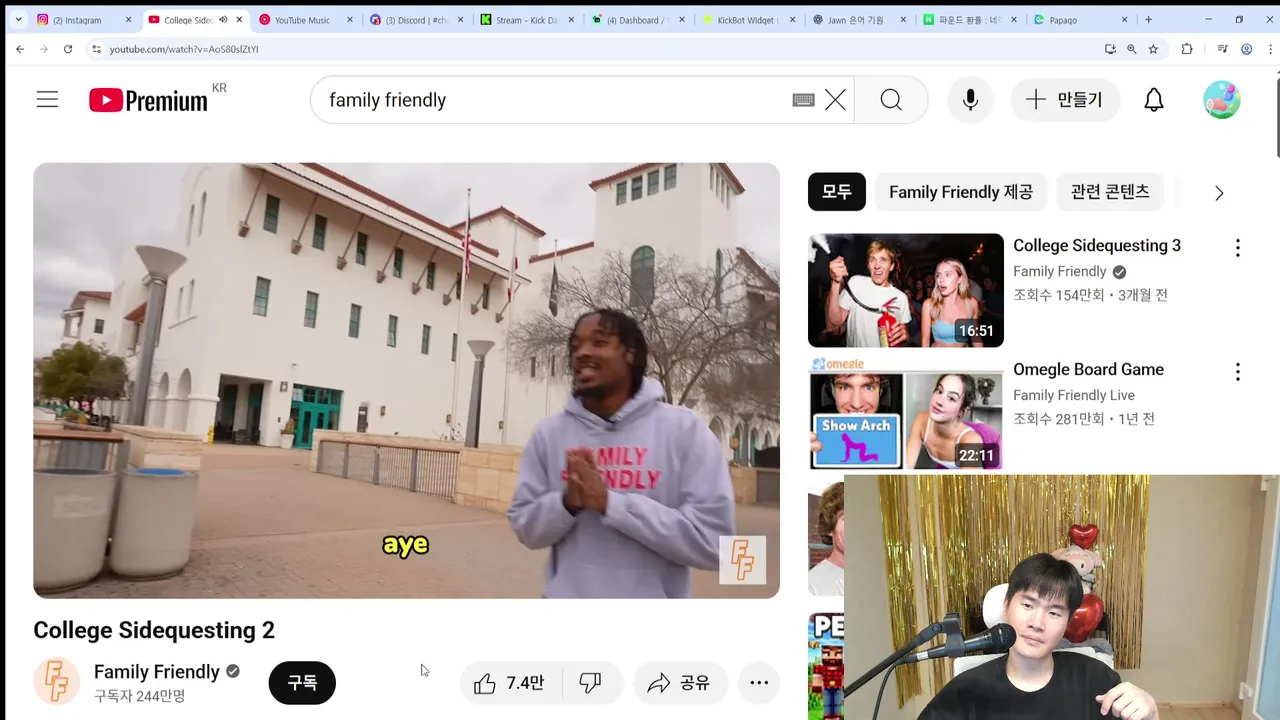Submit search with the magnifier button
The height and width of the screenshot is (720, 1280).
click(891, 100)
